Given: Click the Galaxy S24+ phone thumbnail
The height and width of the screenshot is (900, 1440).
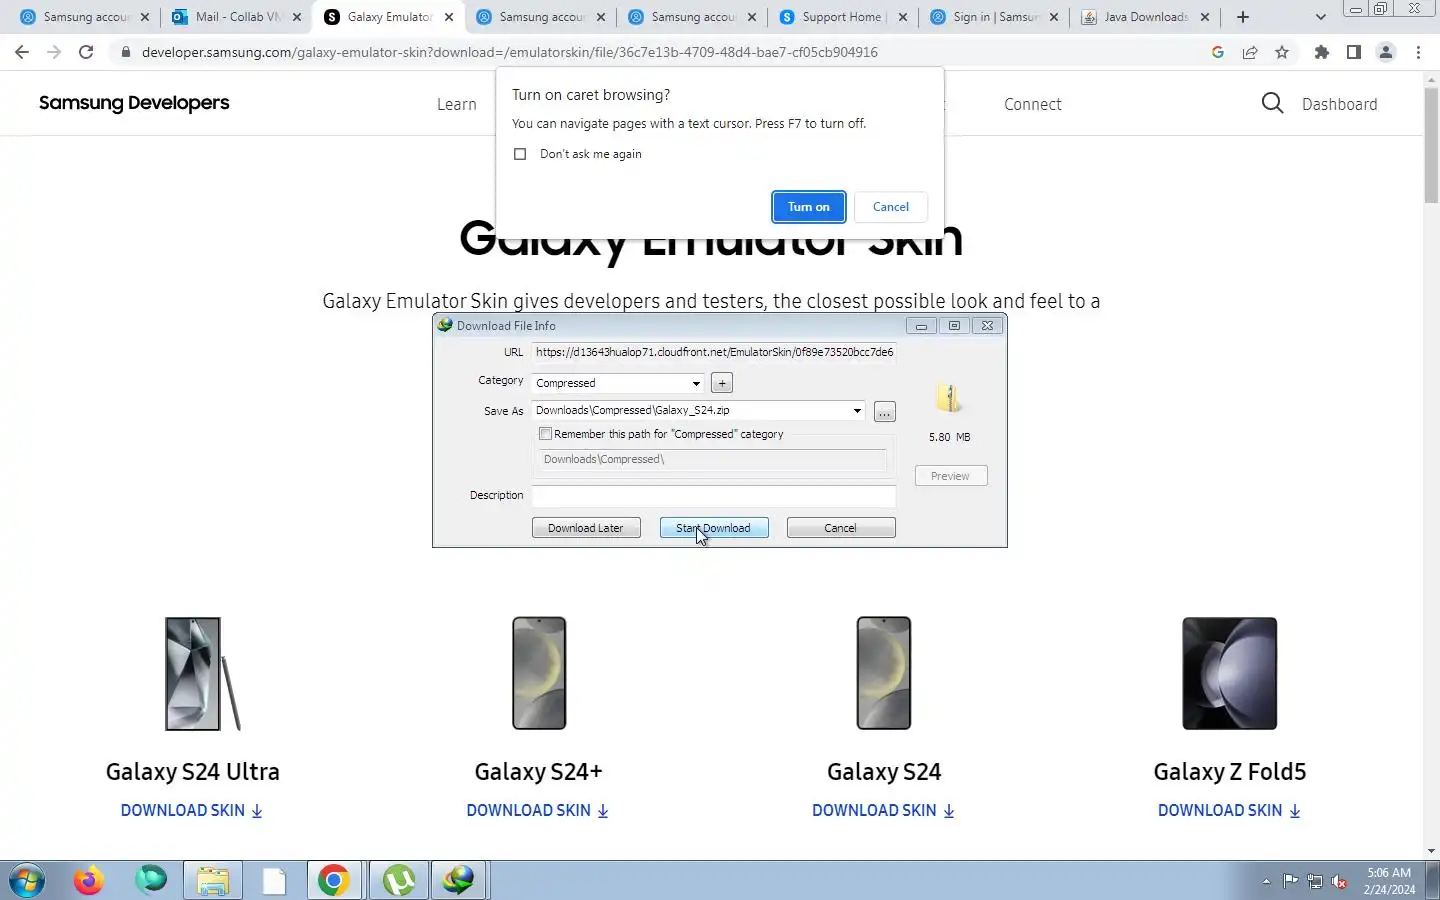Looking at the screenshot, I should coord(539,673).
